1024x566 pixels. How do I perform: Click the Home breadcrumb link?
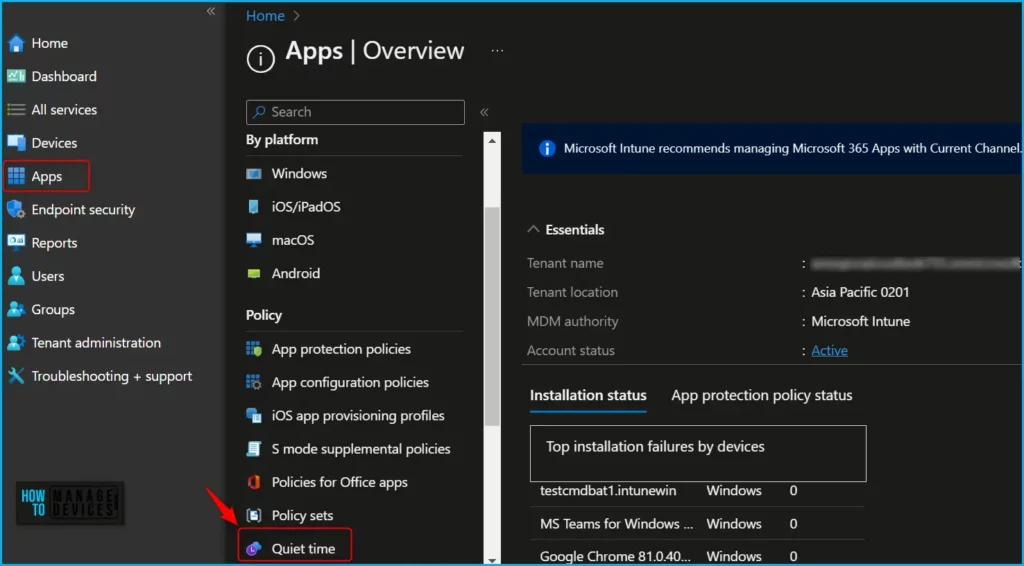(x=265, y=16)
